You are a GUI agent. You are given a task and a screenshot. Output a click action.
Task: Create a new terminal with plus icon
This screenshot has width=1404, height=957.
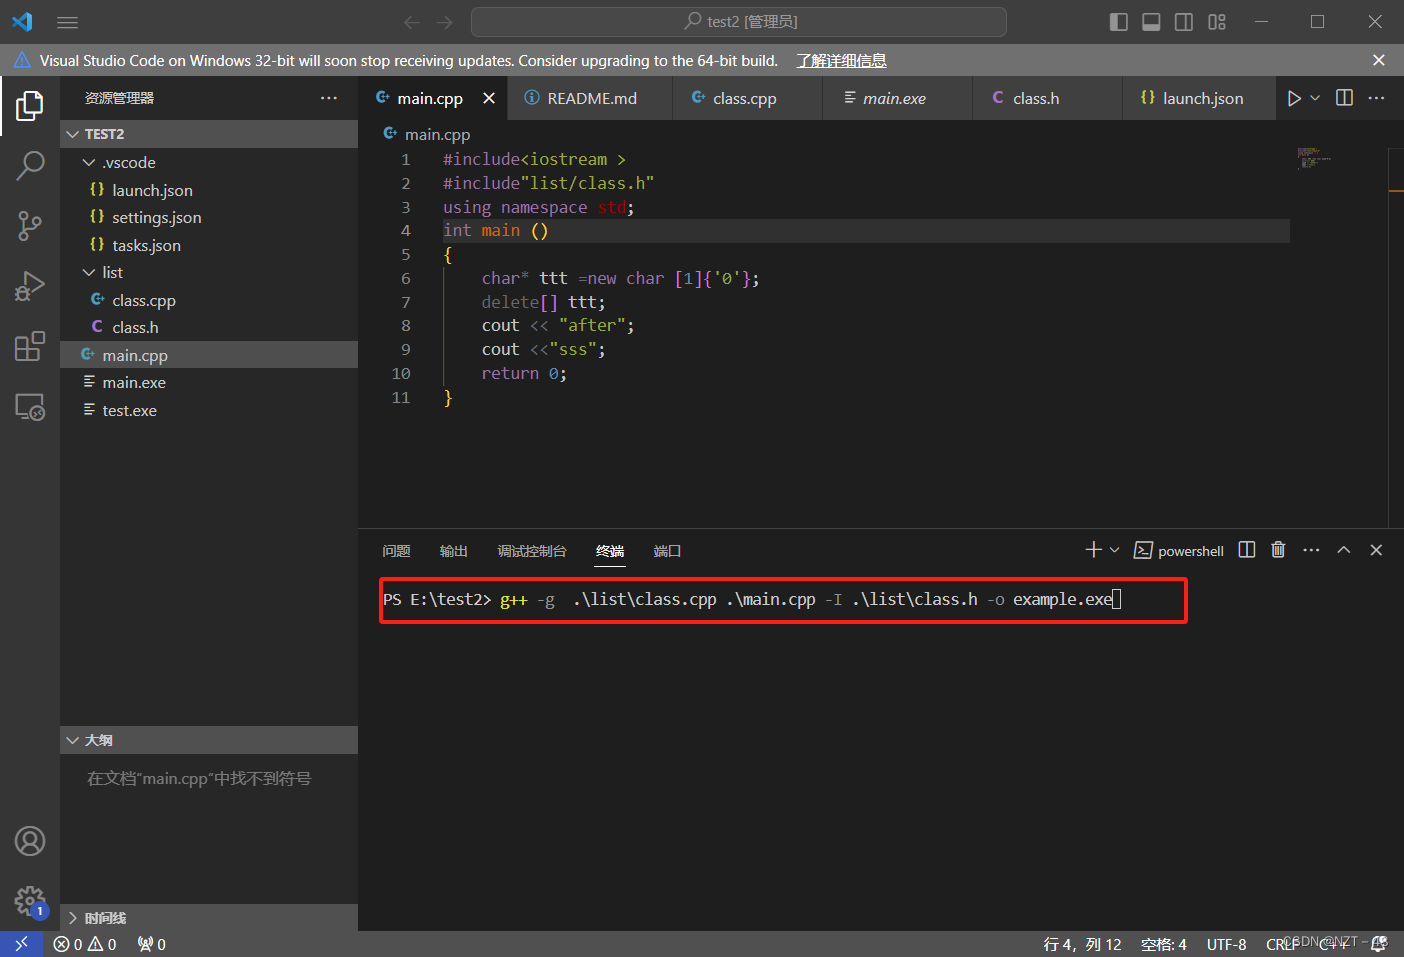point(1093,550)
